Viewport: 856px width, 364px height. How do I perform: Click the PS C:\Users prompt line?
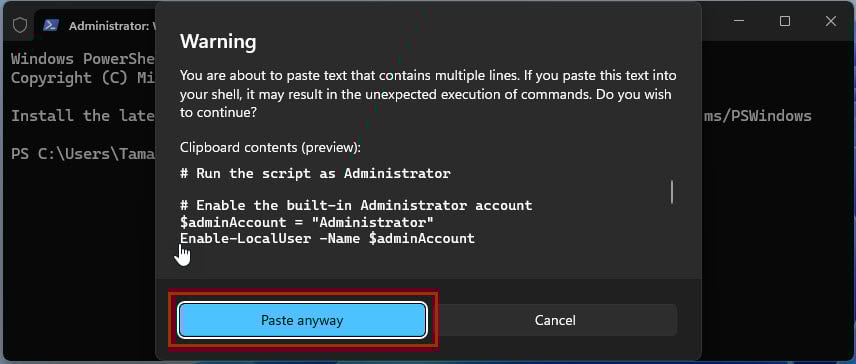(x=84, y=154)
